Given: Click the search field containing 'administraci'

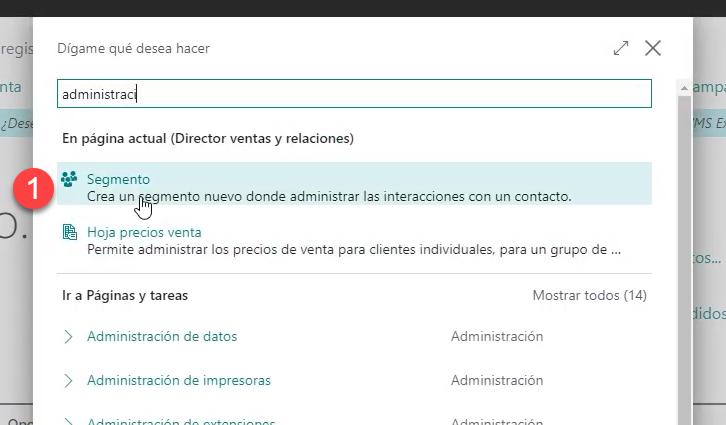Looking at the screenshot, I should tap(354, 94).
